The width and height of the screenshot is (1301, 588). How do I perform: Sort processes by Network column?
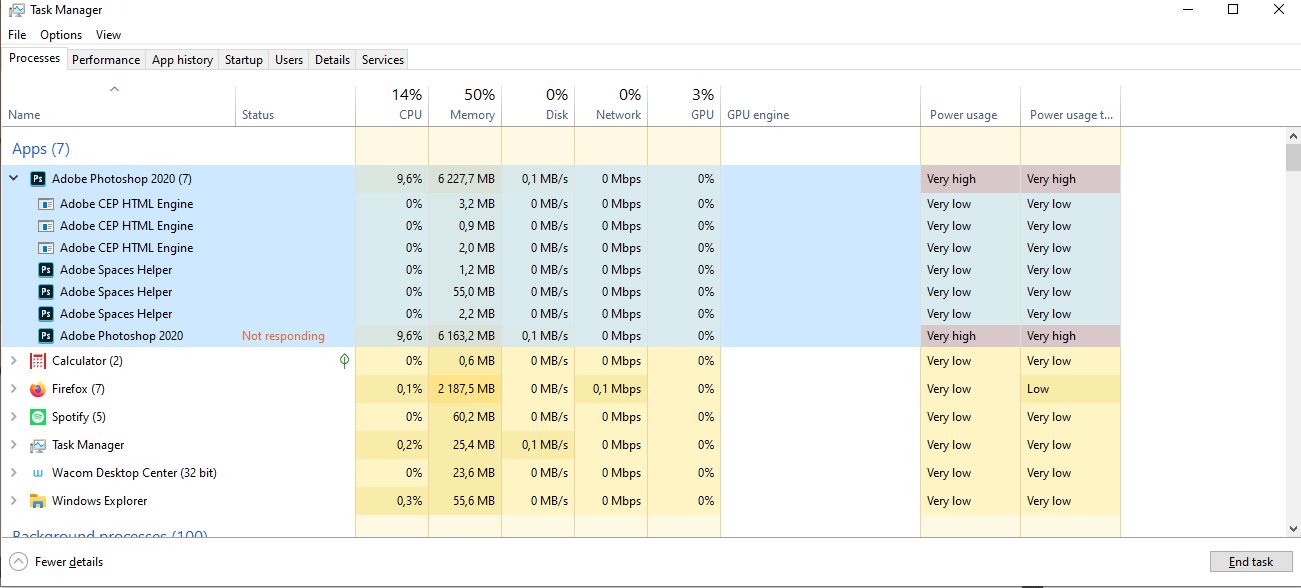[611, 105]
